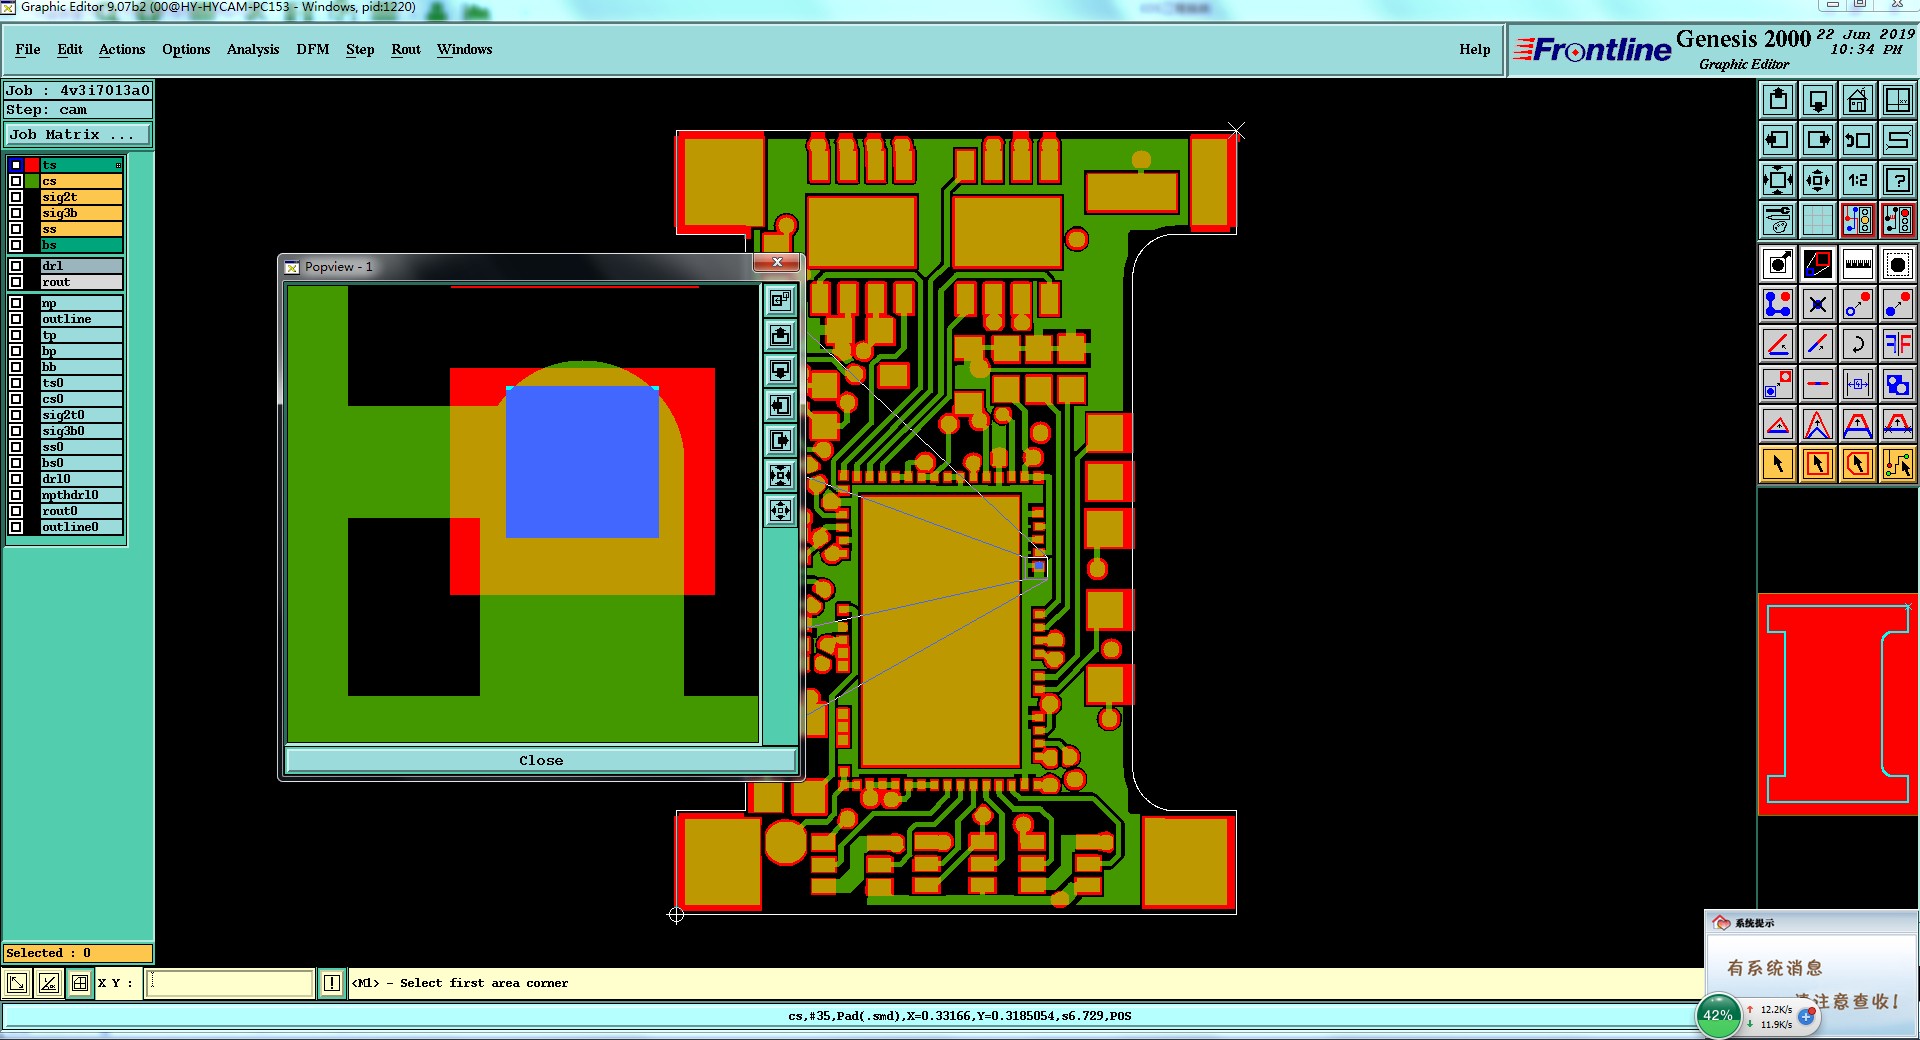The image size is (1920, 1040).
Task: Click the Popview pan up icon
Action: pyautogui.click(x=781, y=335)
